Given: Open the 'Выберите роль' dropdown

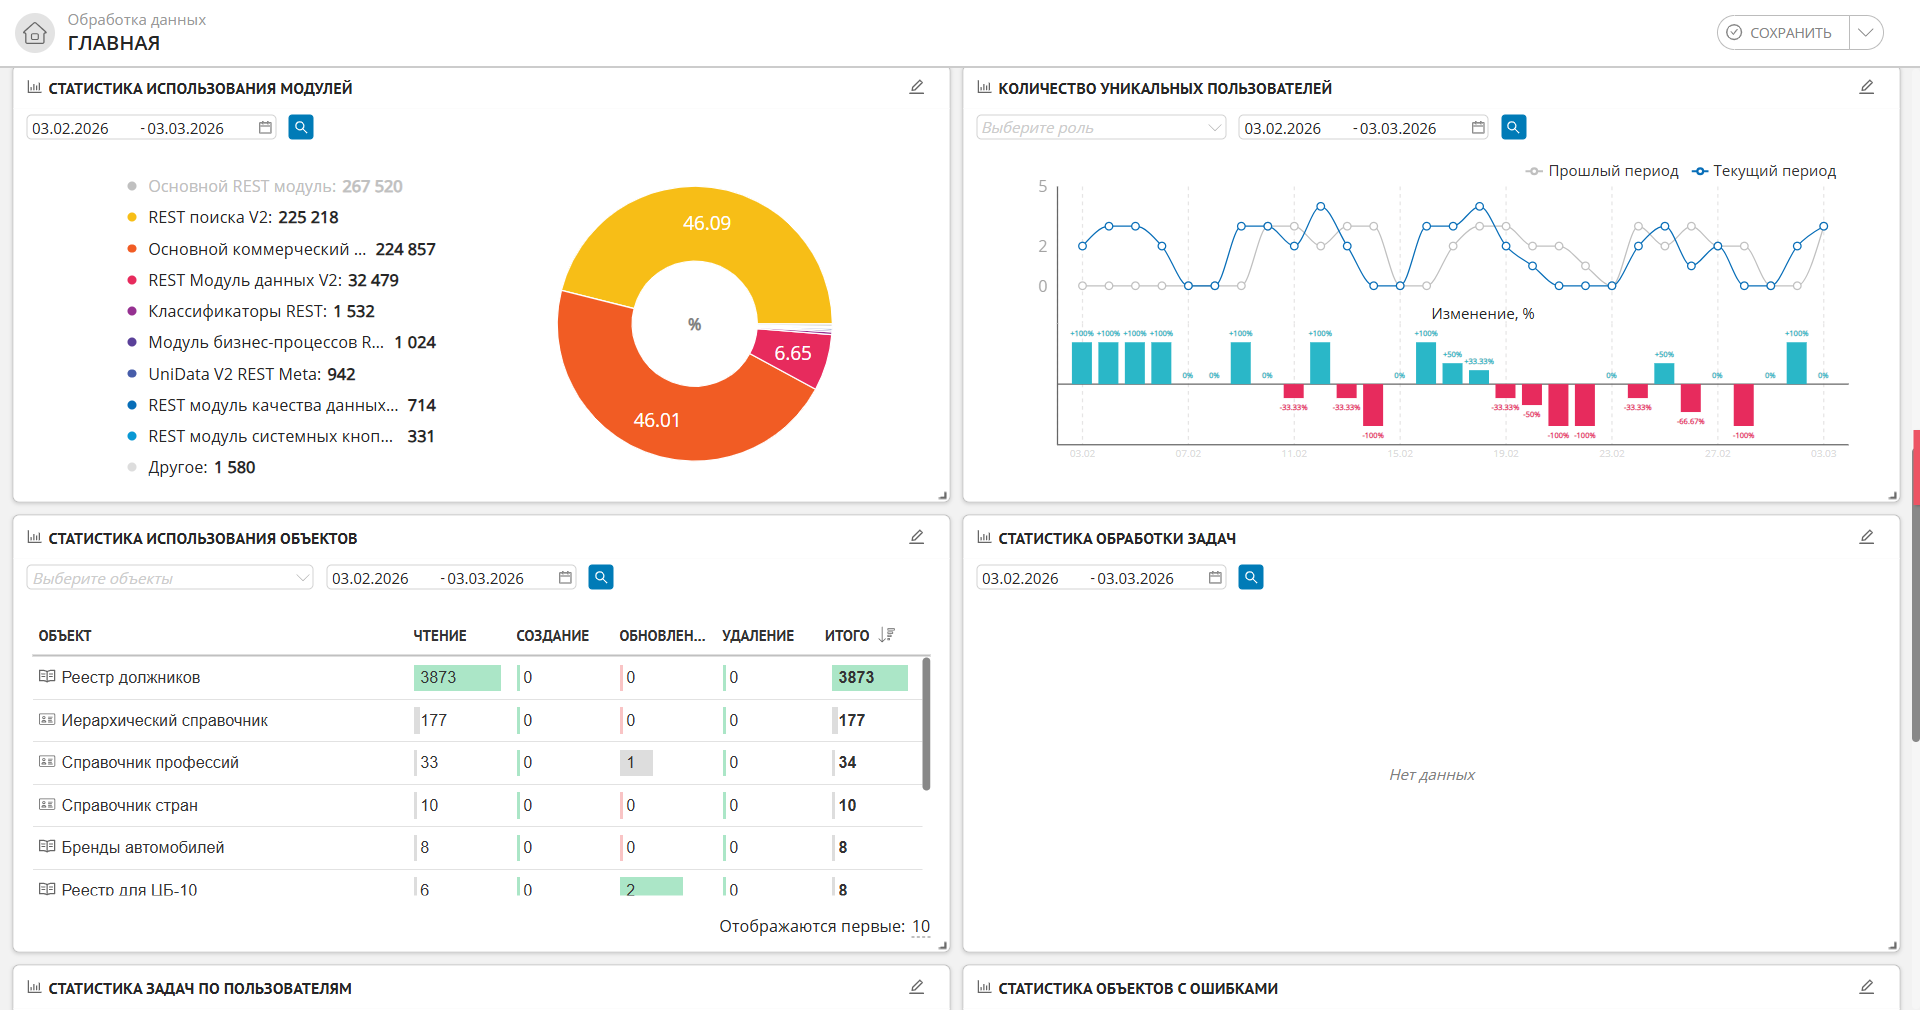Looking at the screenshot, I should [x=1100, y=128].
